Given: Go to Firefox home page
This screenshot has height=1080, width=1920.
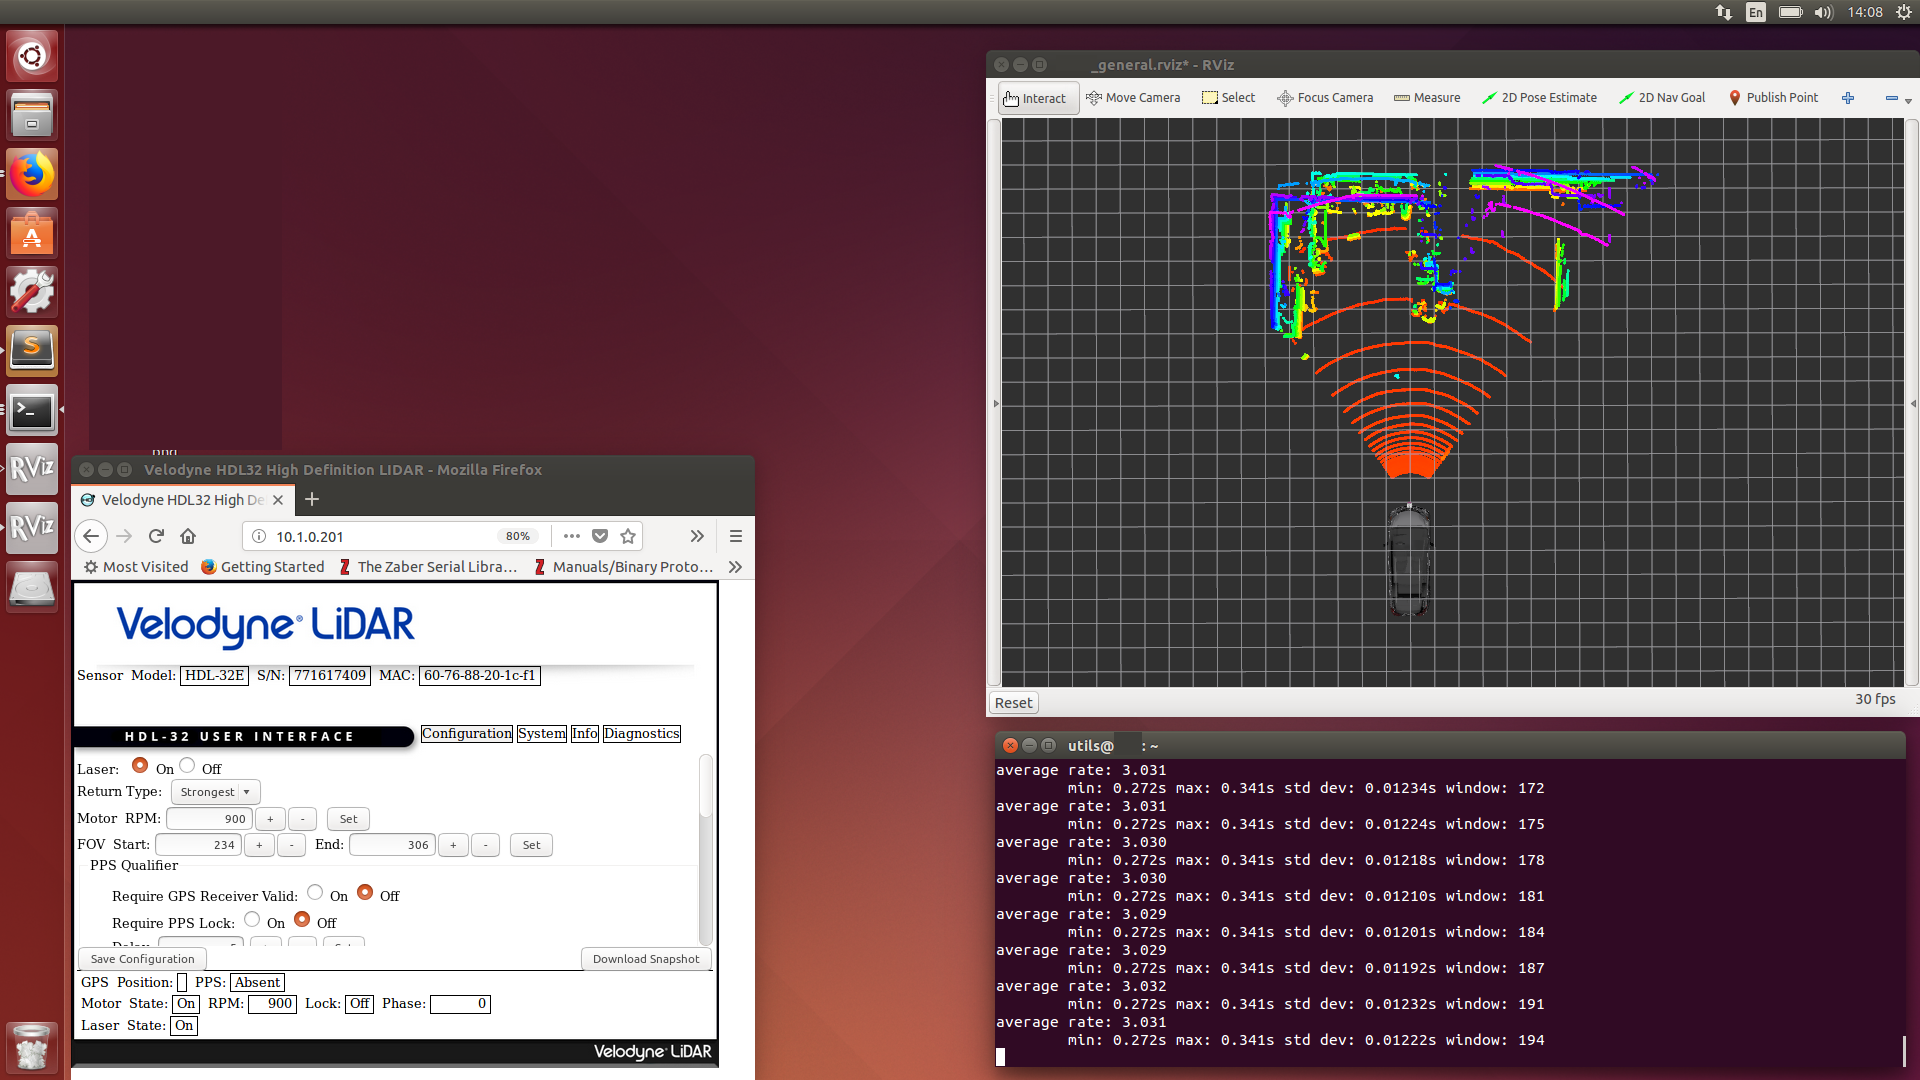Looking at the screenshot, I should tap(188, 536).
